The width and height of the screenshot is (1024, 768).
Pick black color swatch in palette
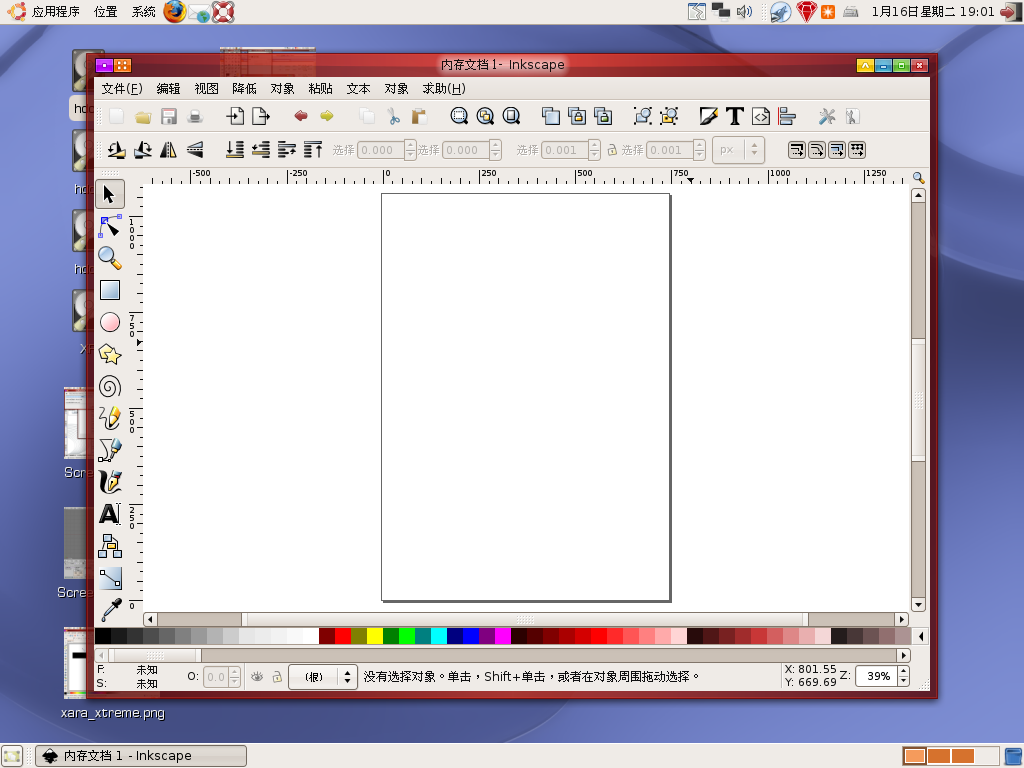click(103, 636)
